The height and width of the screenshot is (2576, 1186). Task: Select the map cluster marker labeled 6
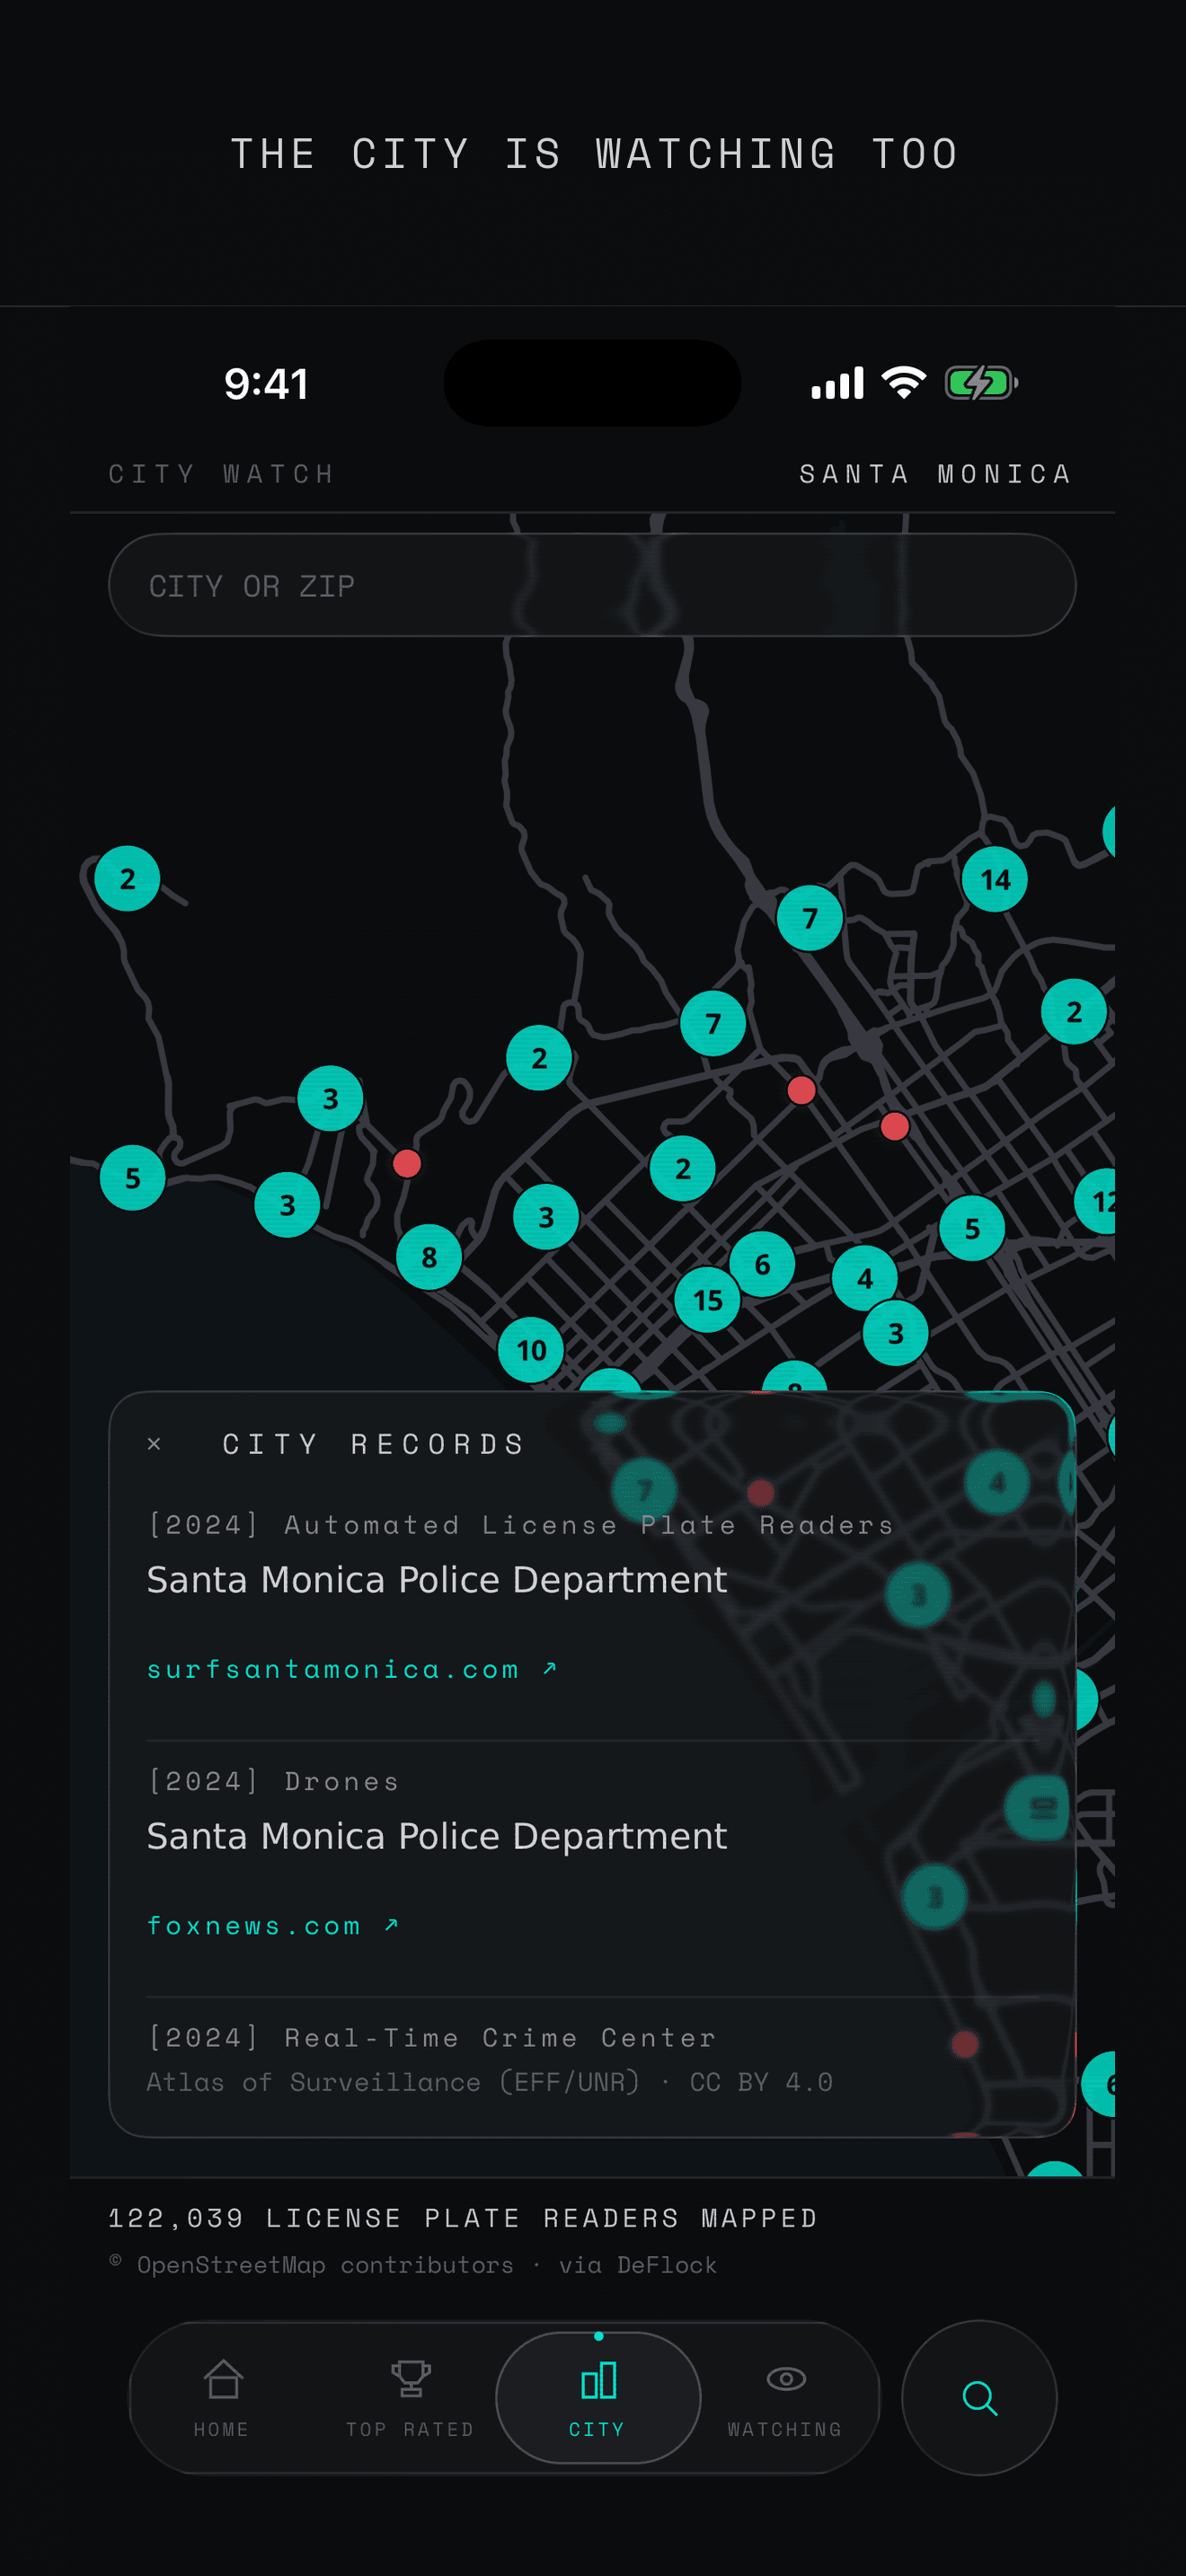762,1264
